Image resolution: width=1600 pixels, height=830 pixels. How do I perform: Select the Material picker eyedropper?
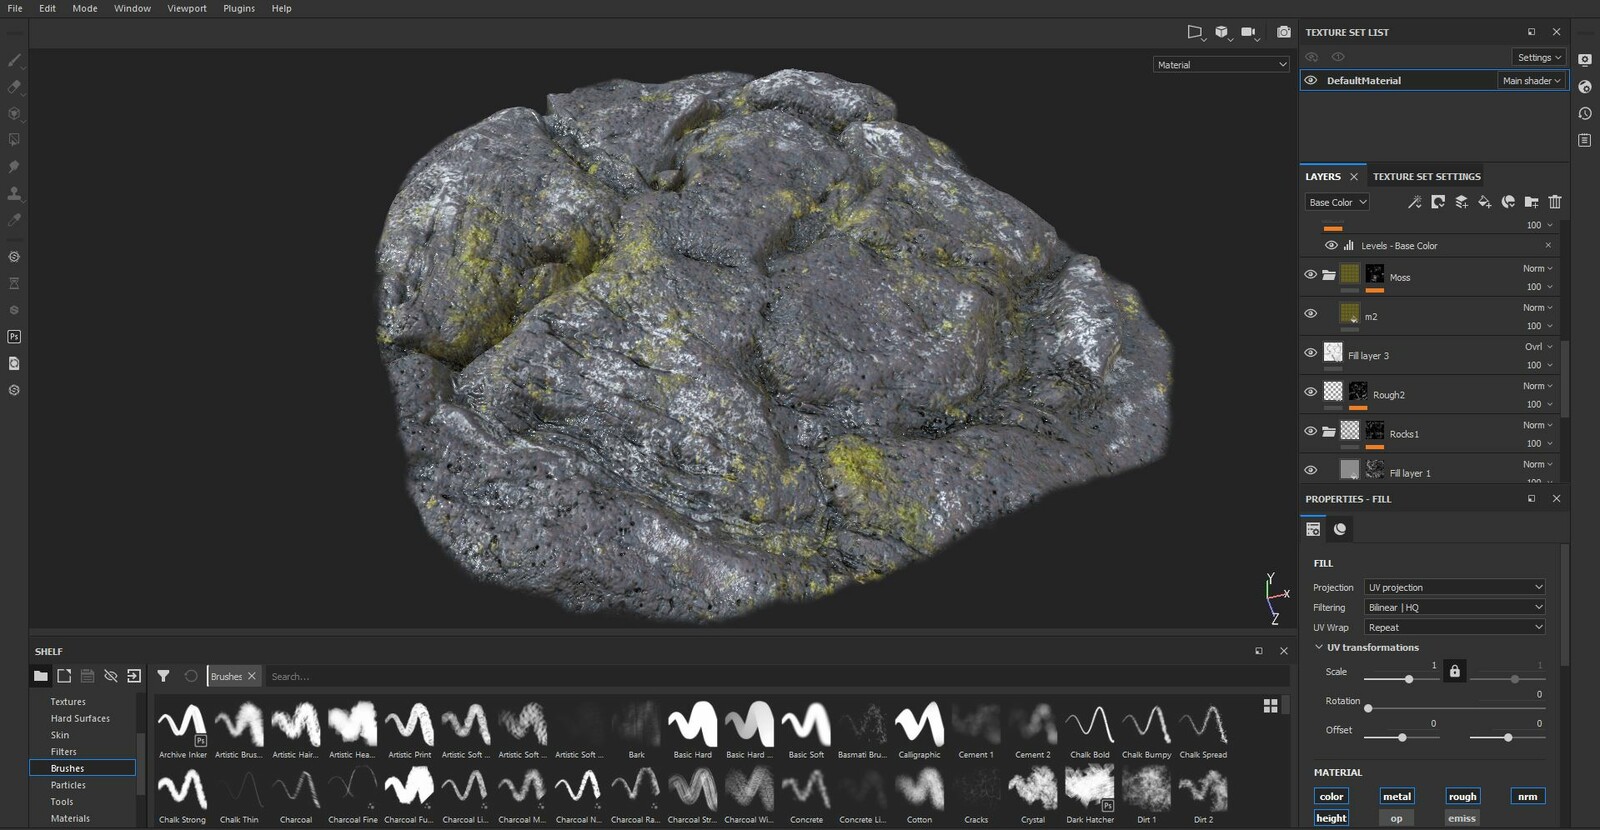pos(15,220)
